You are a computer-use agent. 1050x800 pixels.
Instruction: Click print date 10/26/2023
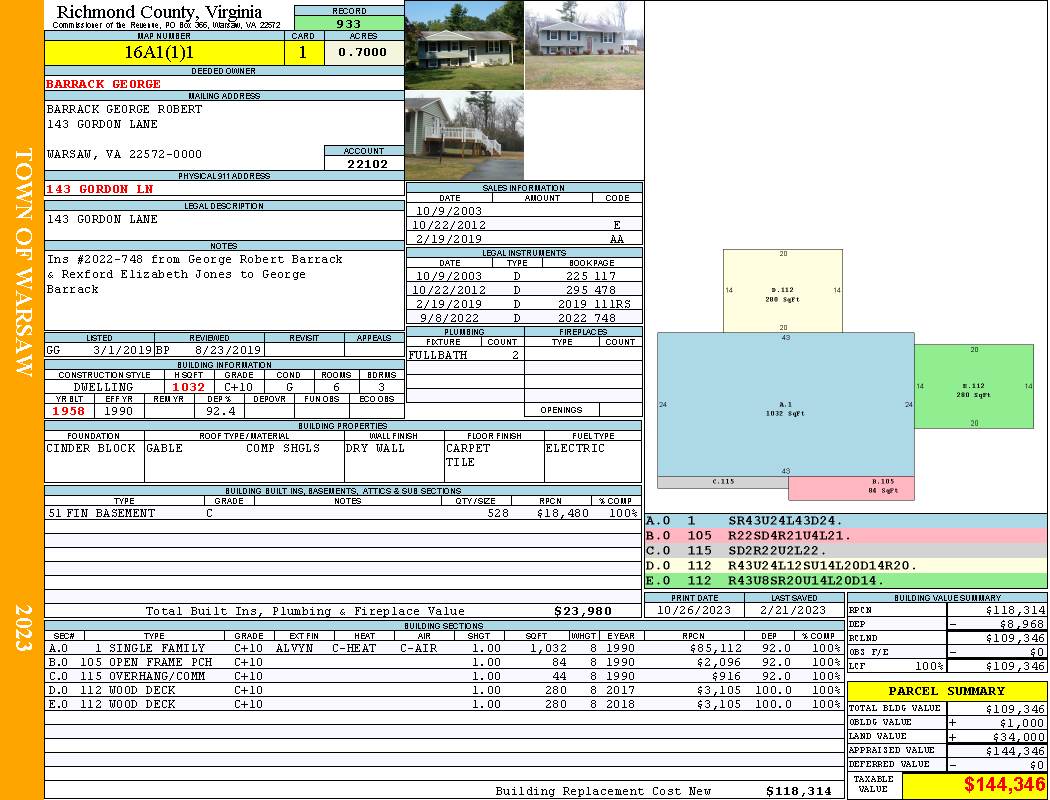[x=694, y=610]
